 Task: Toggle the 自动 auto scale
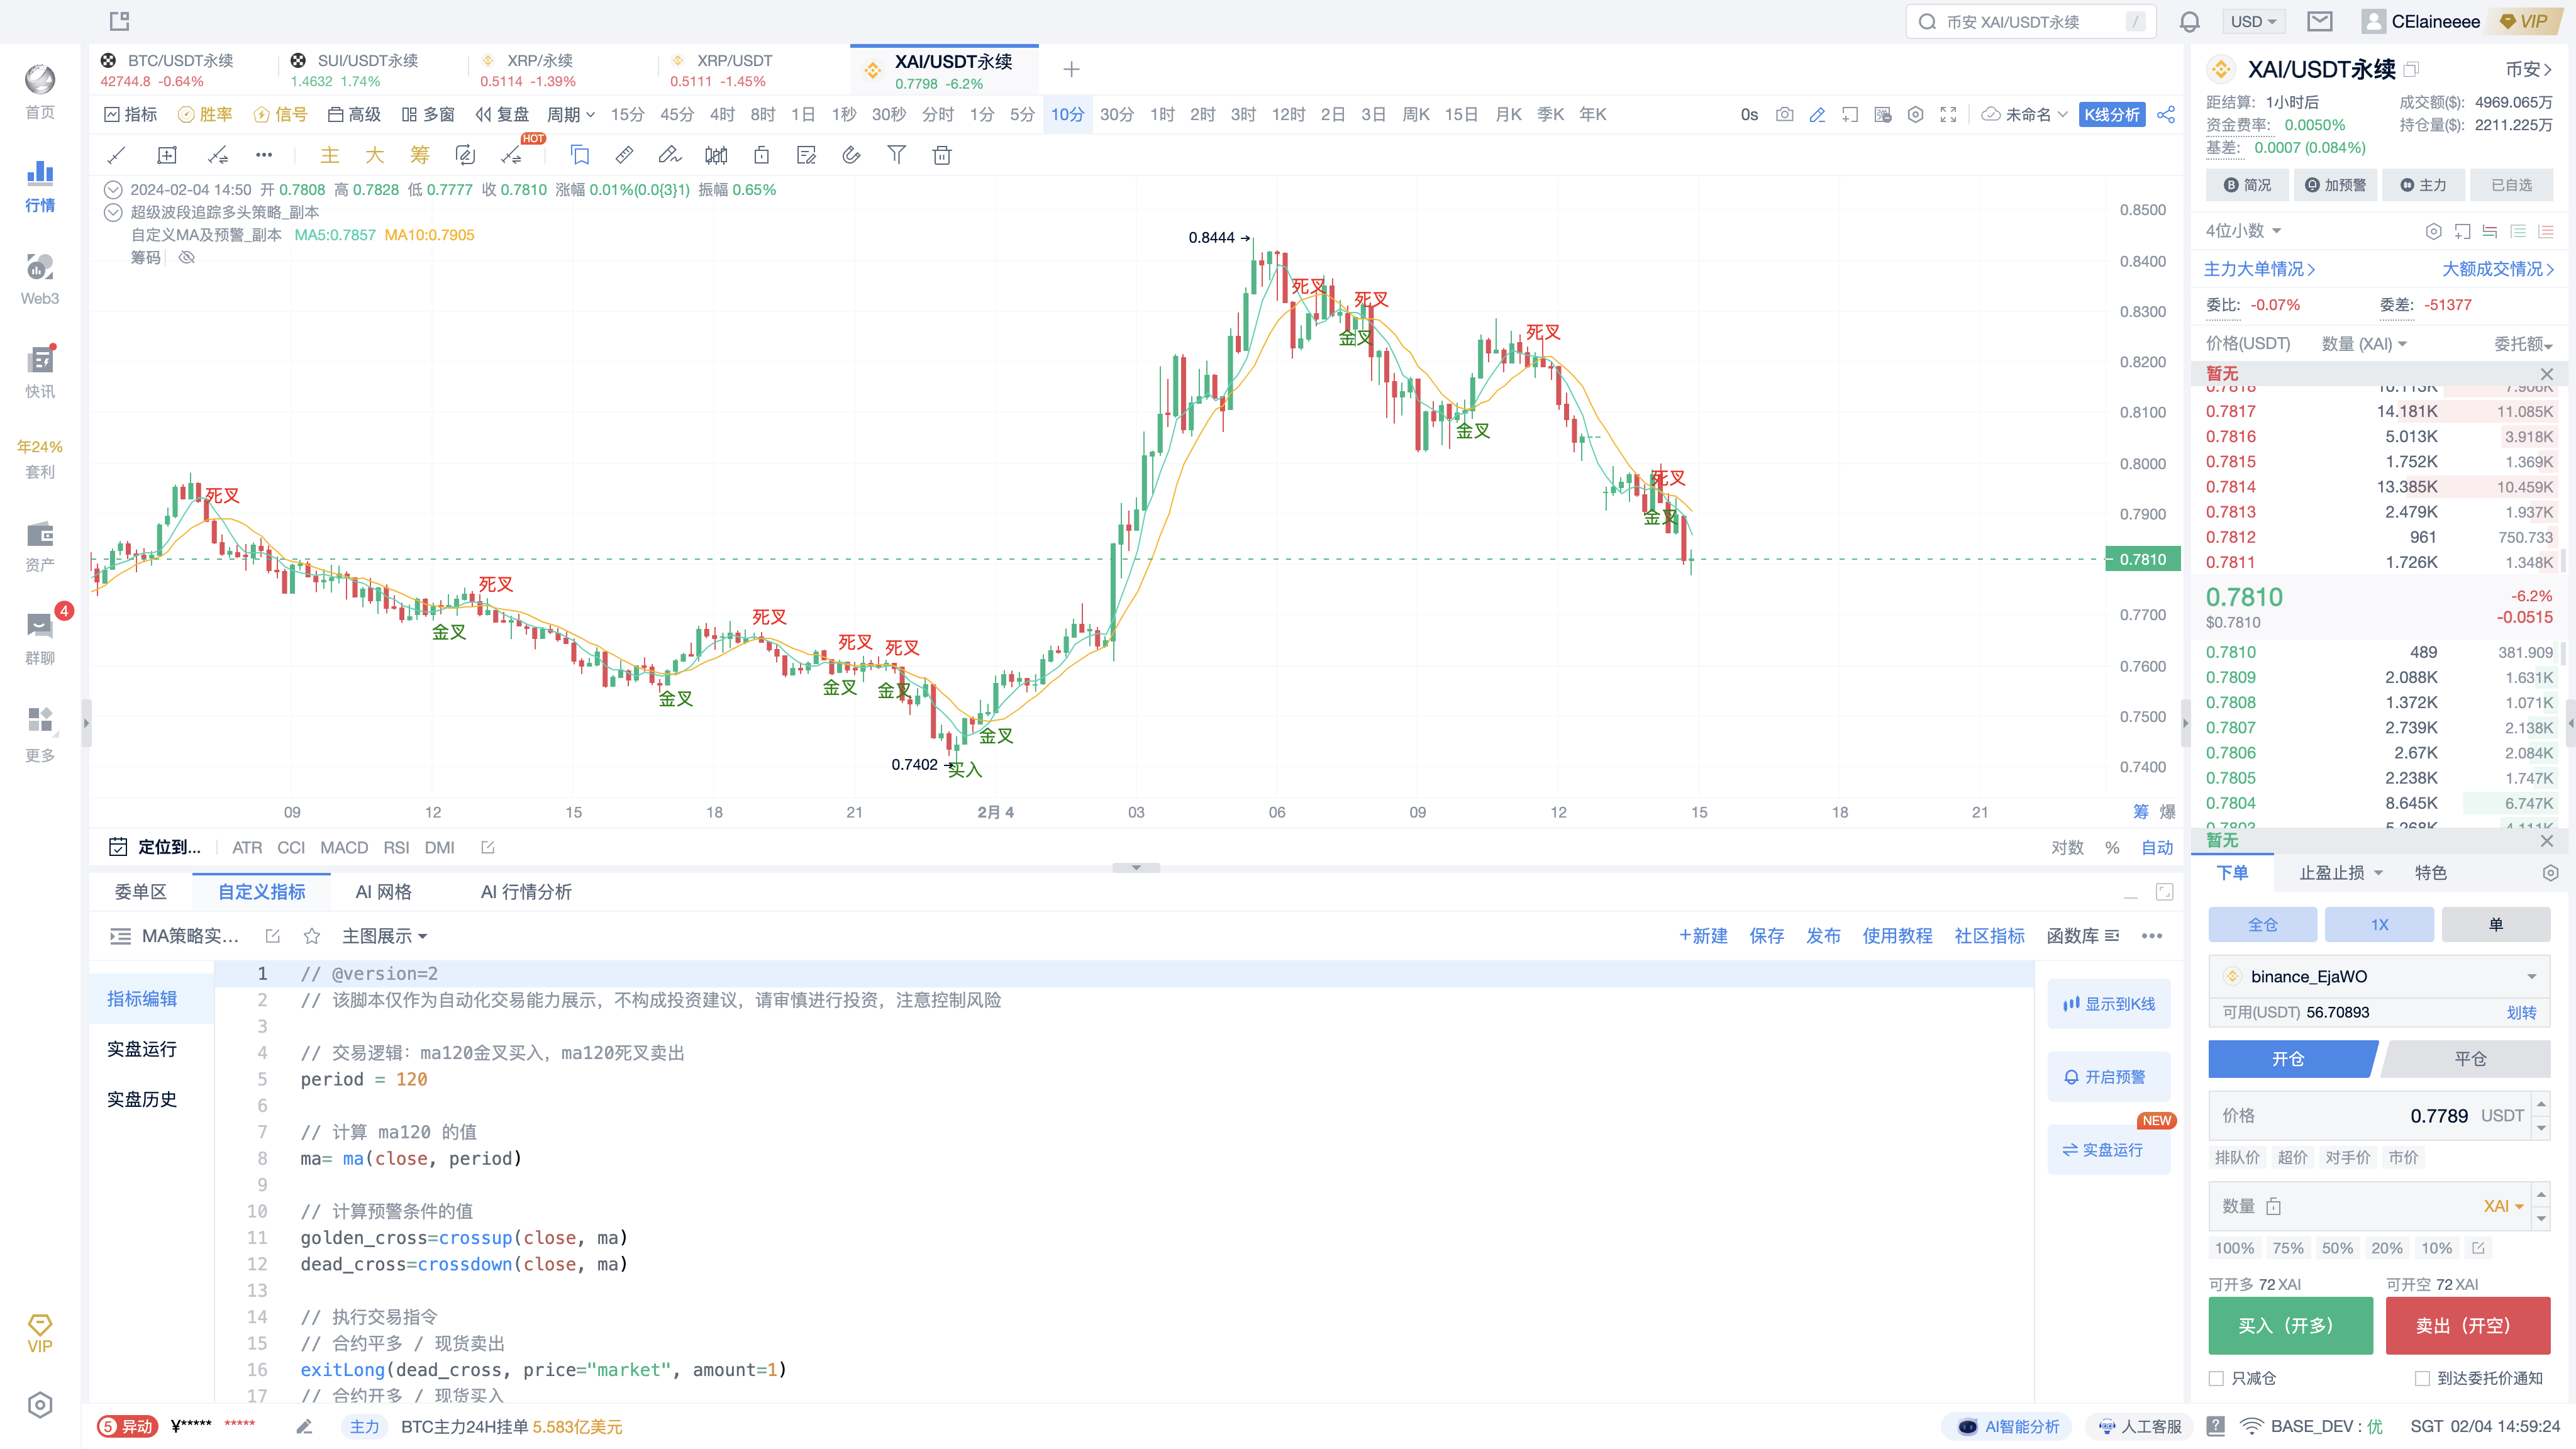2157,848
